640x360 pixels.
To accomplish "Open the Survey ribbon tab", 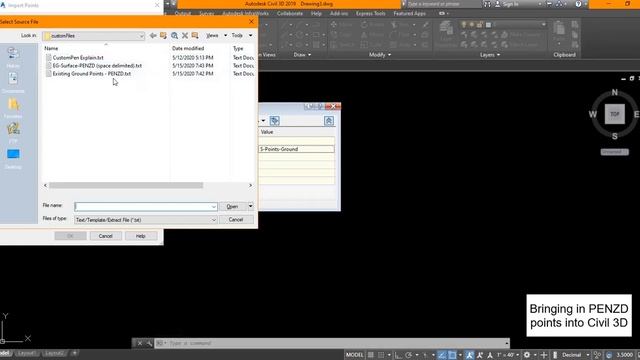I will click(x=207, y=13).
